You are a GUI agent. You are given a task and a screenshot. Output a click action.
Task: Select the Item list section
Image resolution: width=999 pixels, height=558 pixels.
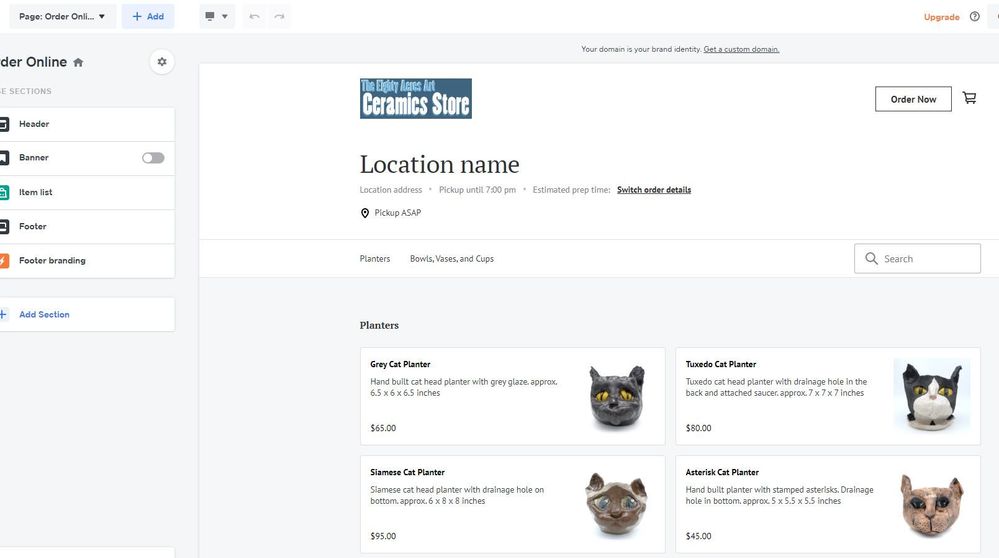point(36,192)
